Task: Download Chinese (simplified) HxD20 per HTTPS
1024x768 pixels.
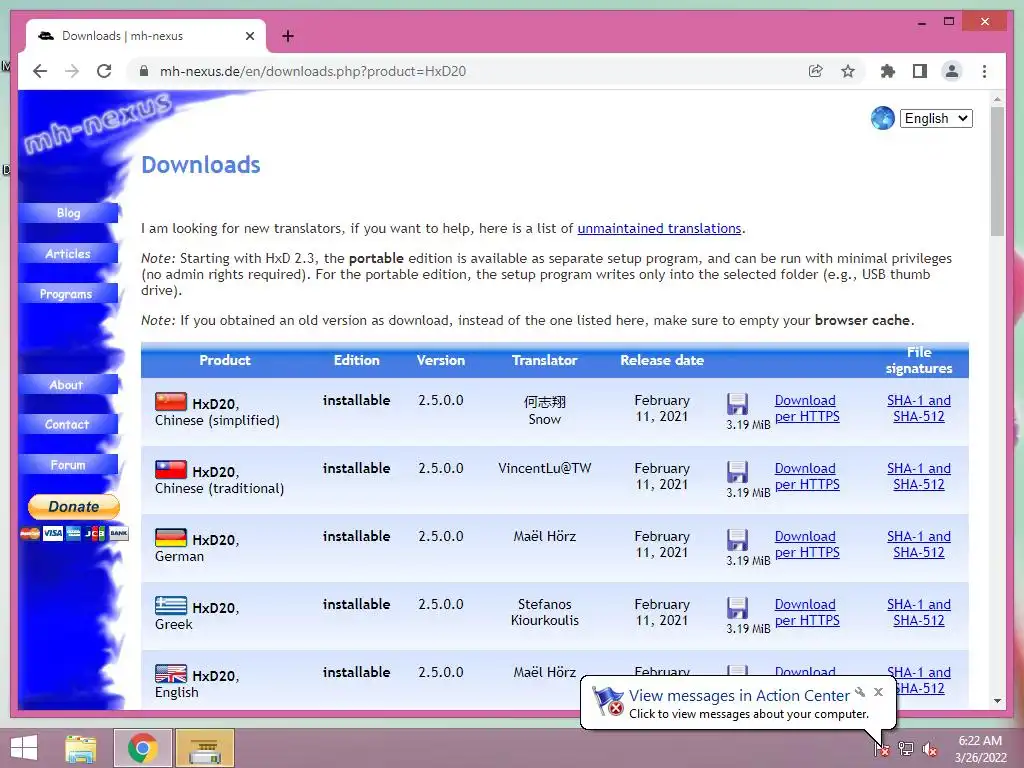Action: click(x=807, y=408)
